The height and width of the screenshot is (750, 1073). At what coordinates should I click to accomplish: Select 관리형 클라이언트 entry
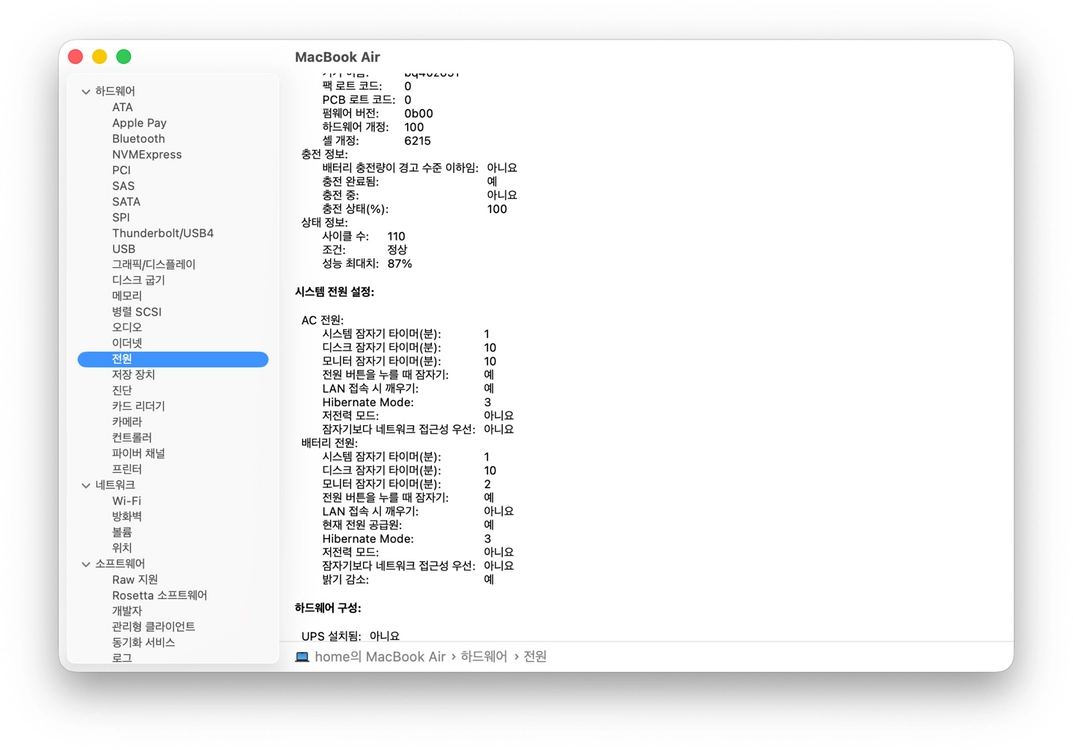[x=153, y=628]
